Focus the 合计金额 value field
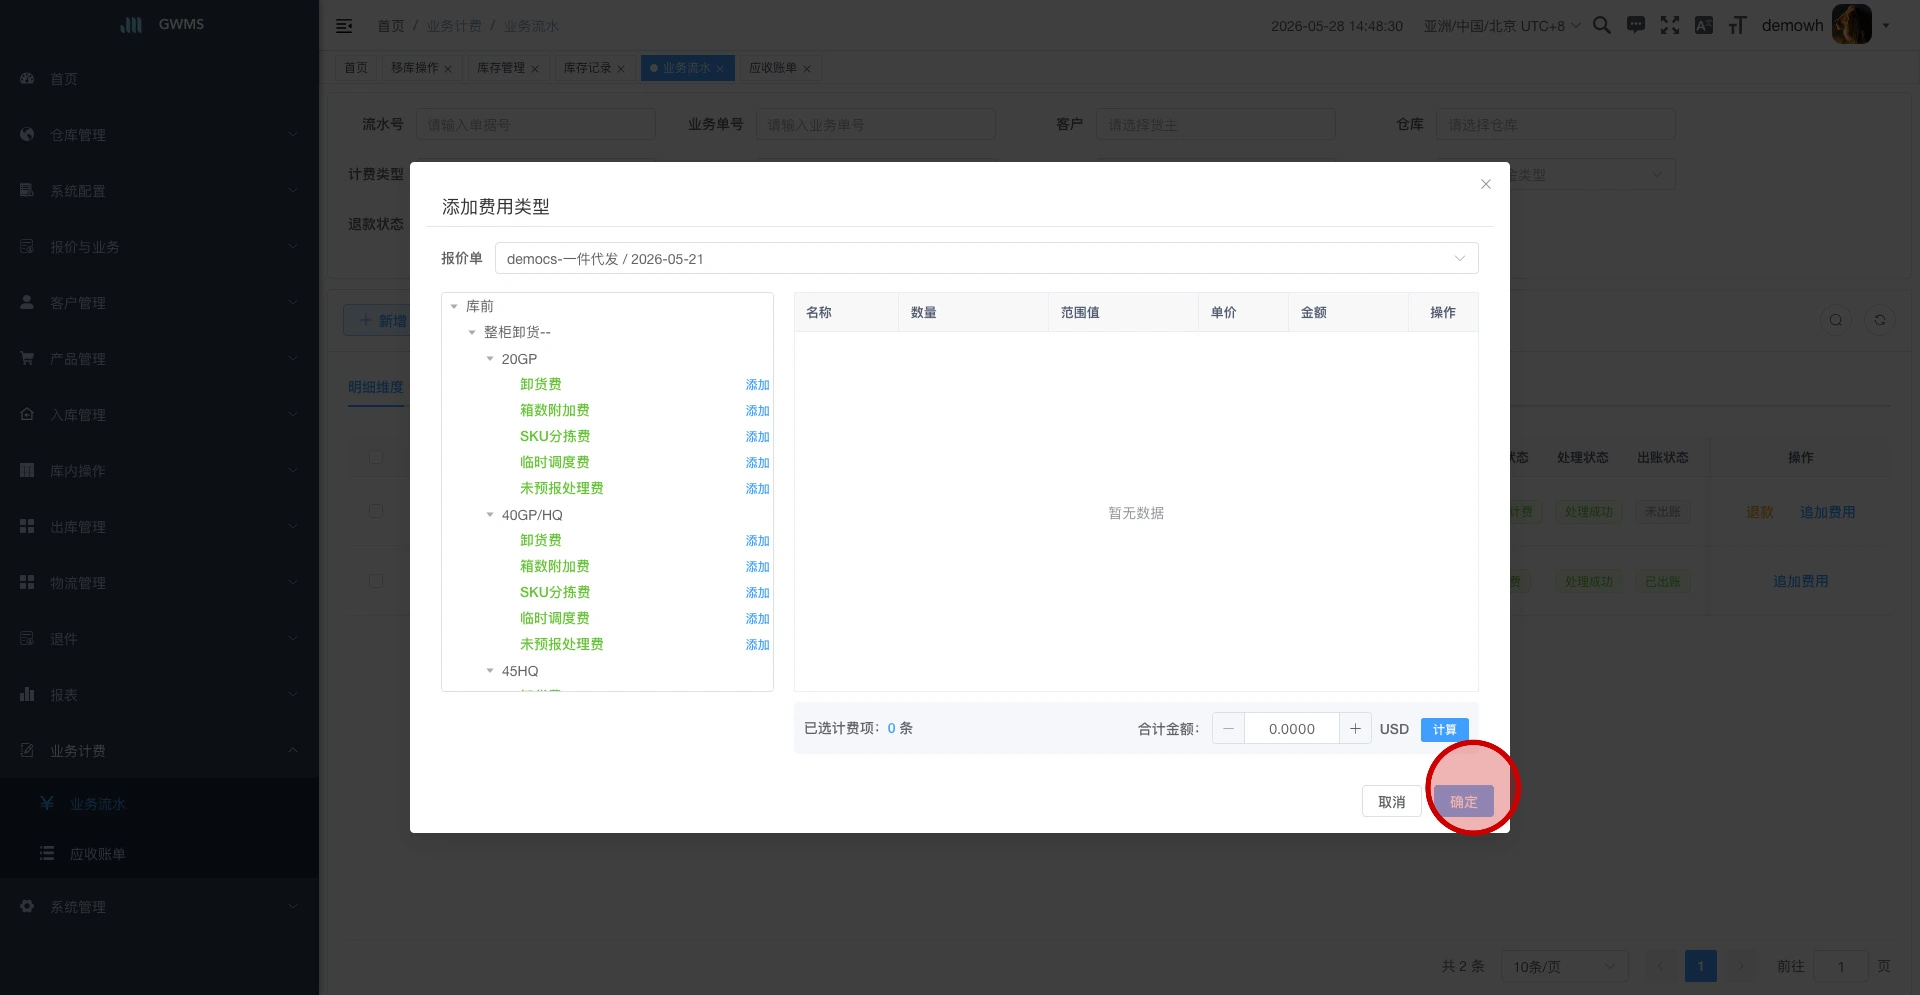Screen dimensions: 1920x995 coord(1291,728)
